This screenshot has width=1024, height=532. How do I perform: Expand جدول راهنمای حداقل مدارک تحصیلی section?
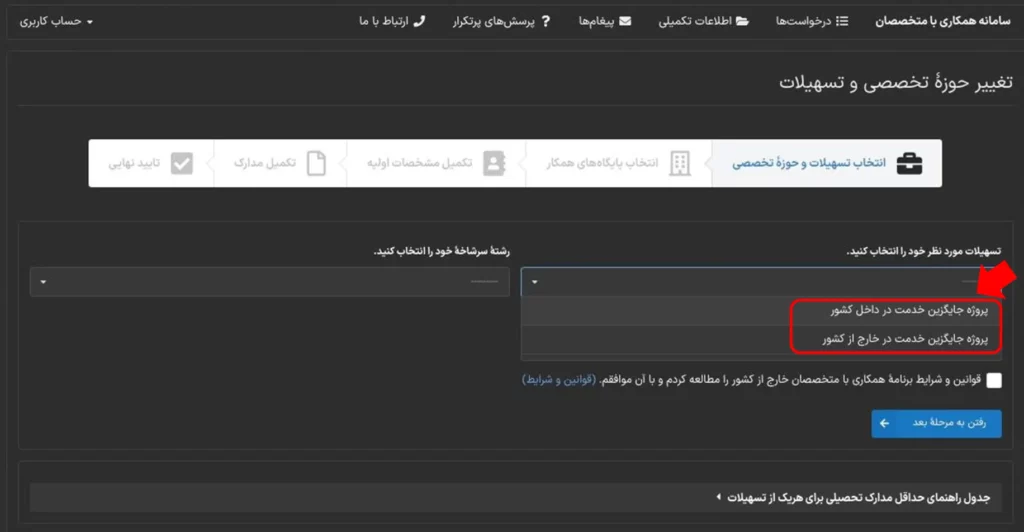(x=515, y=498)
